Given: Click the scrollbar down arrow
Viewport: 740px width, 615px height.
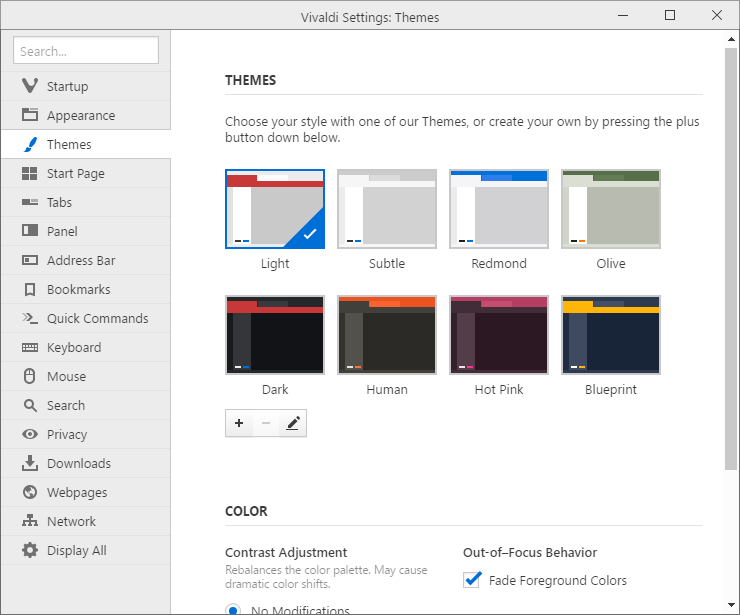Looking at the screenshot, I should point(731,605).
